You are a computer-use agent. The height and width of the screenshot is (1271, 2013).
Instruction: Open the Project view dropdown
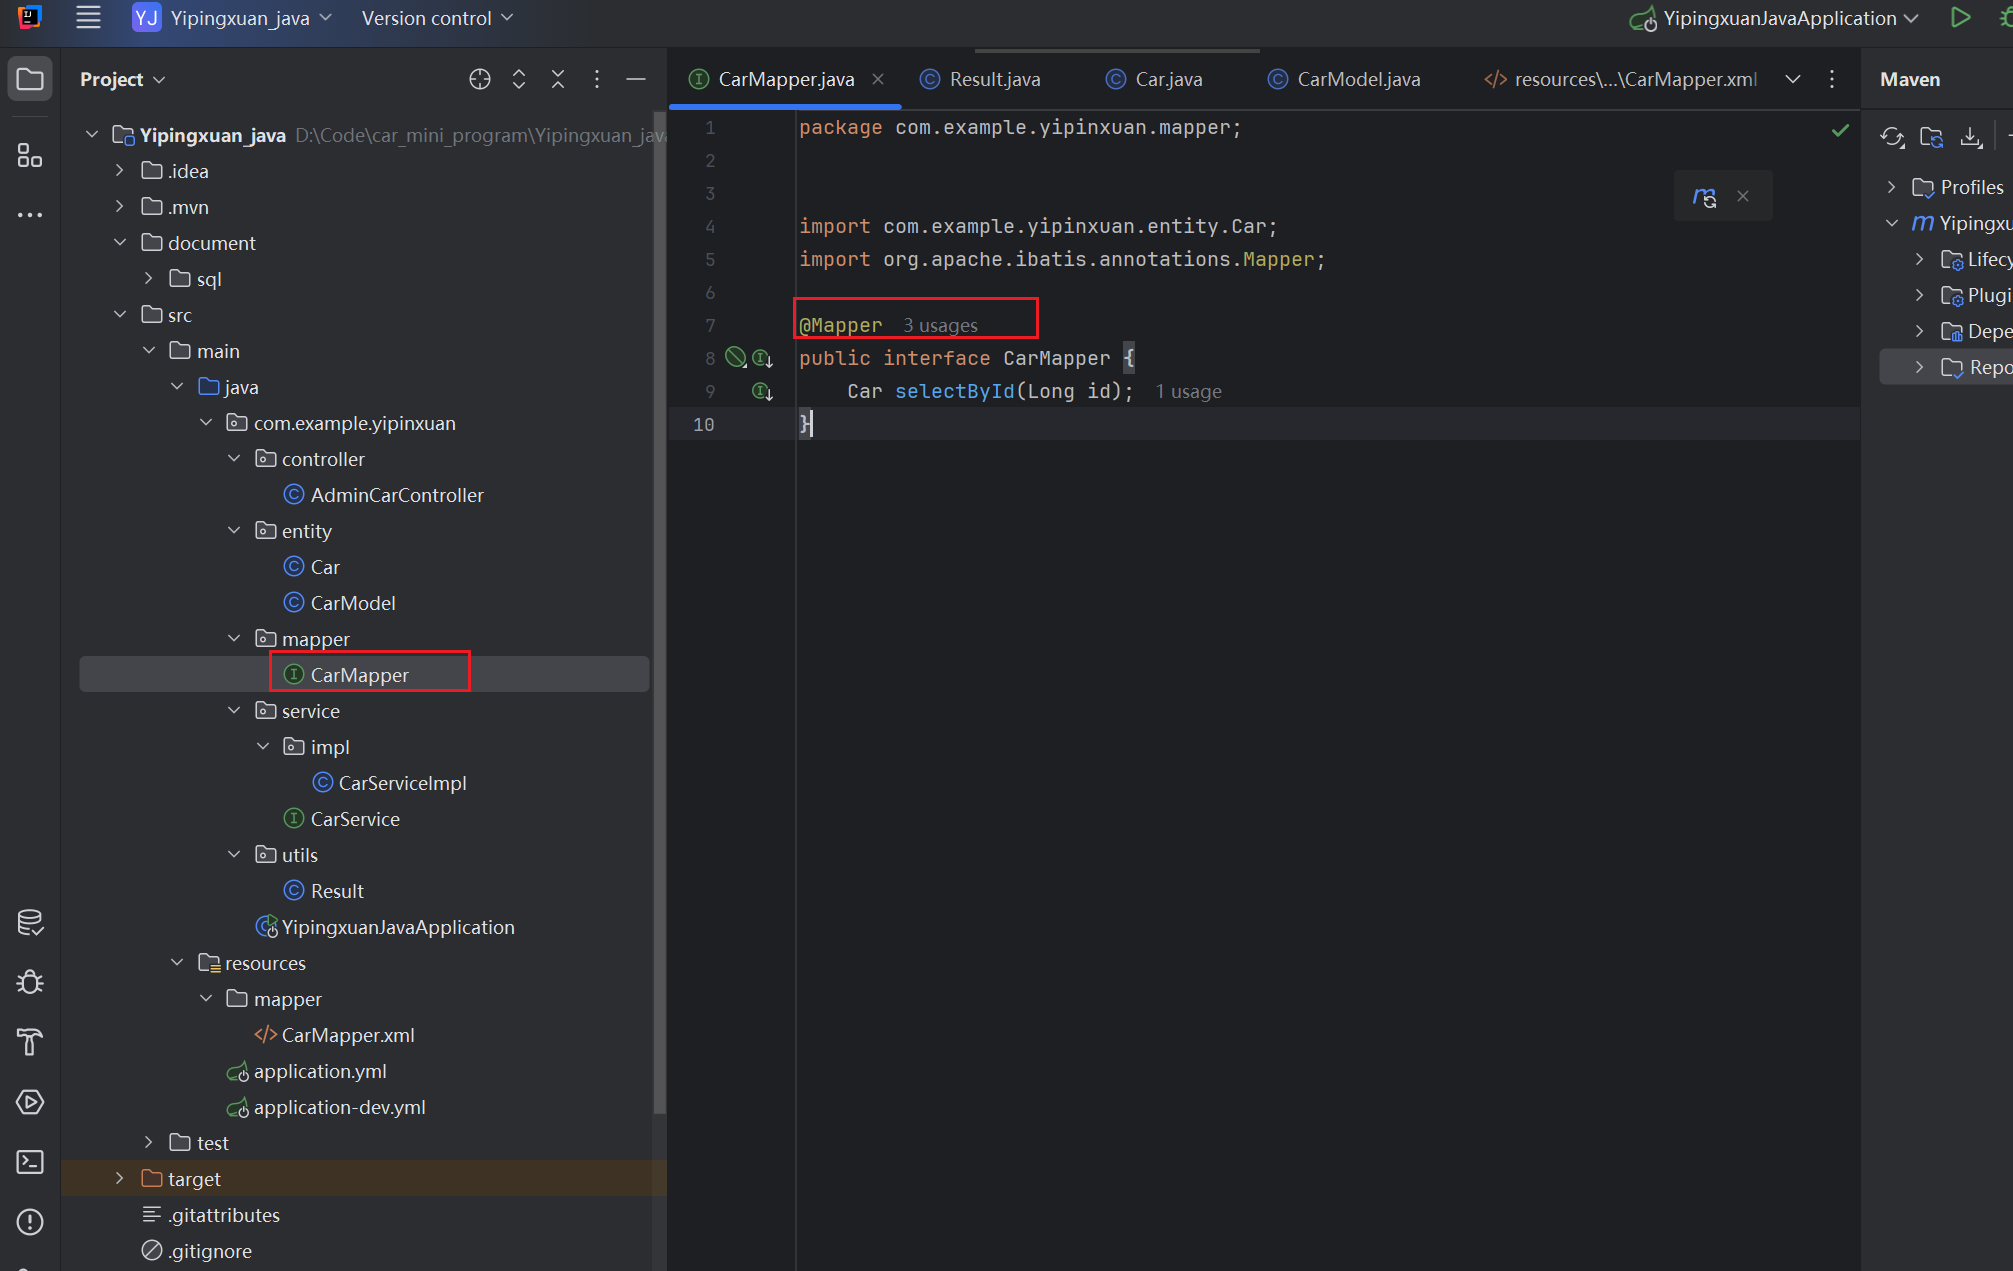point(122,79)
